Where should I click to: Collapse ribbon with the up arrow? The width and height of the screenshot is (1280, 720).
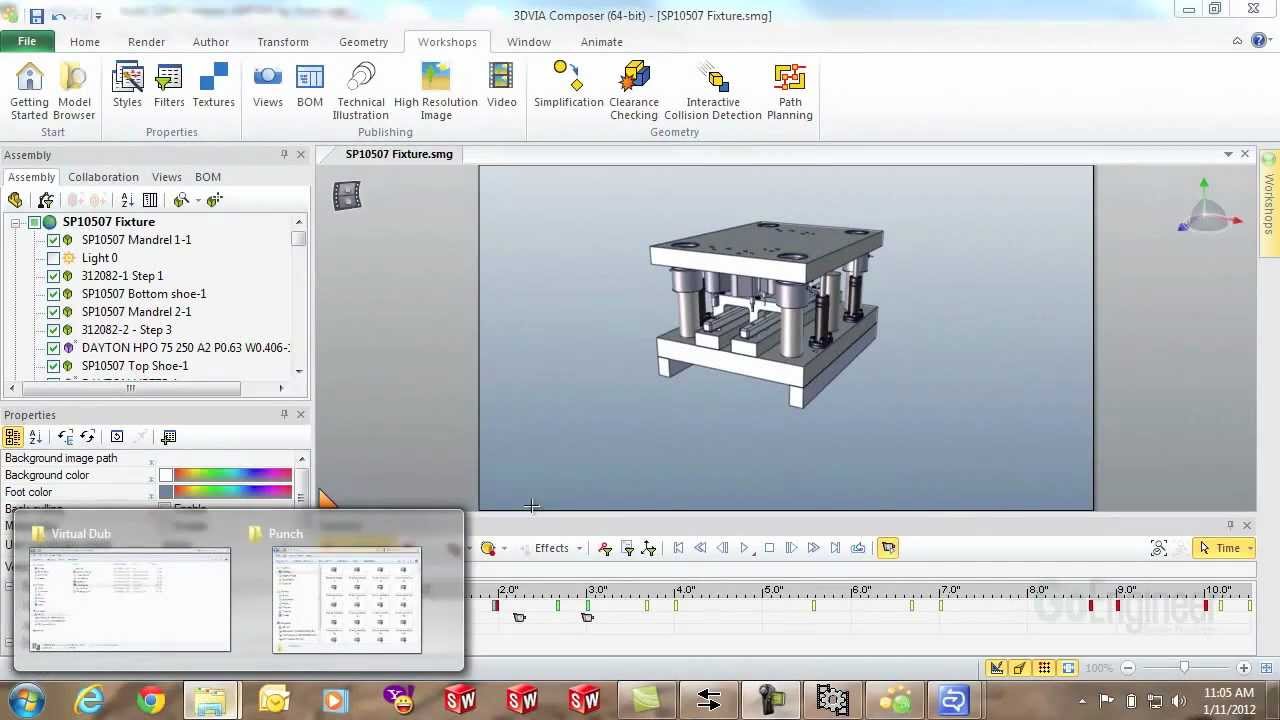tap(1238, 41)
